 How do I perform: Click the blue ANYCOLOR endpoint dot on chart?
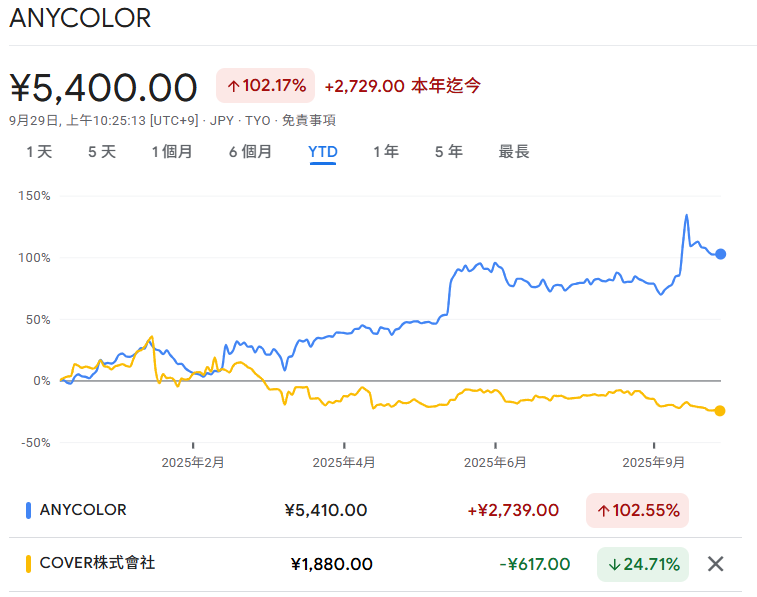720,254
